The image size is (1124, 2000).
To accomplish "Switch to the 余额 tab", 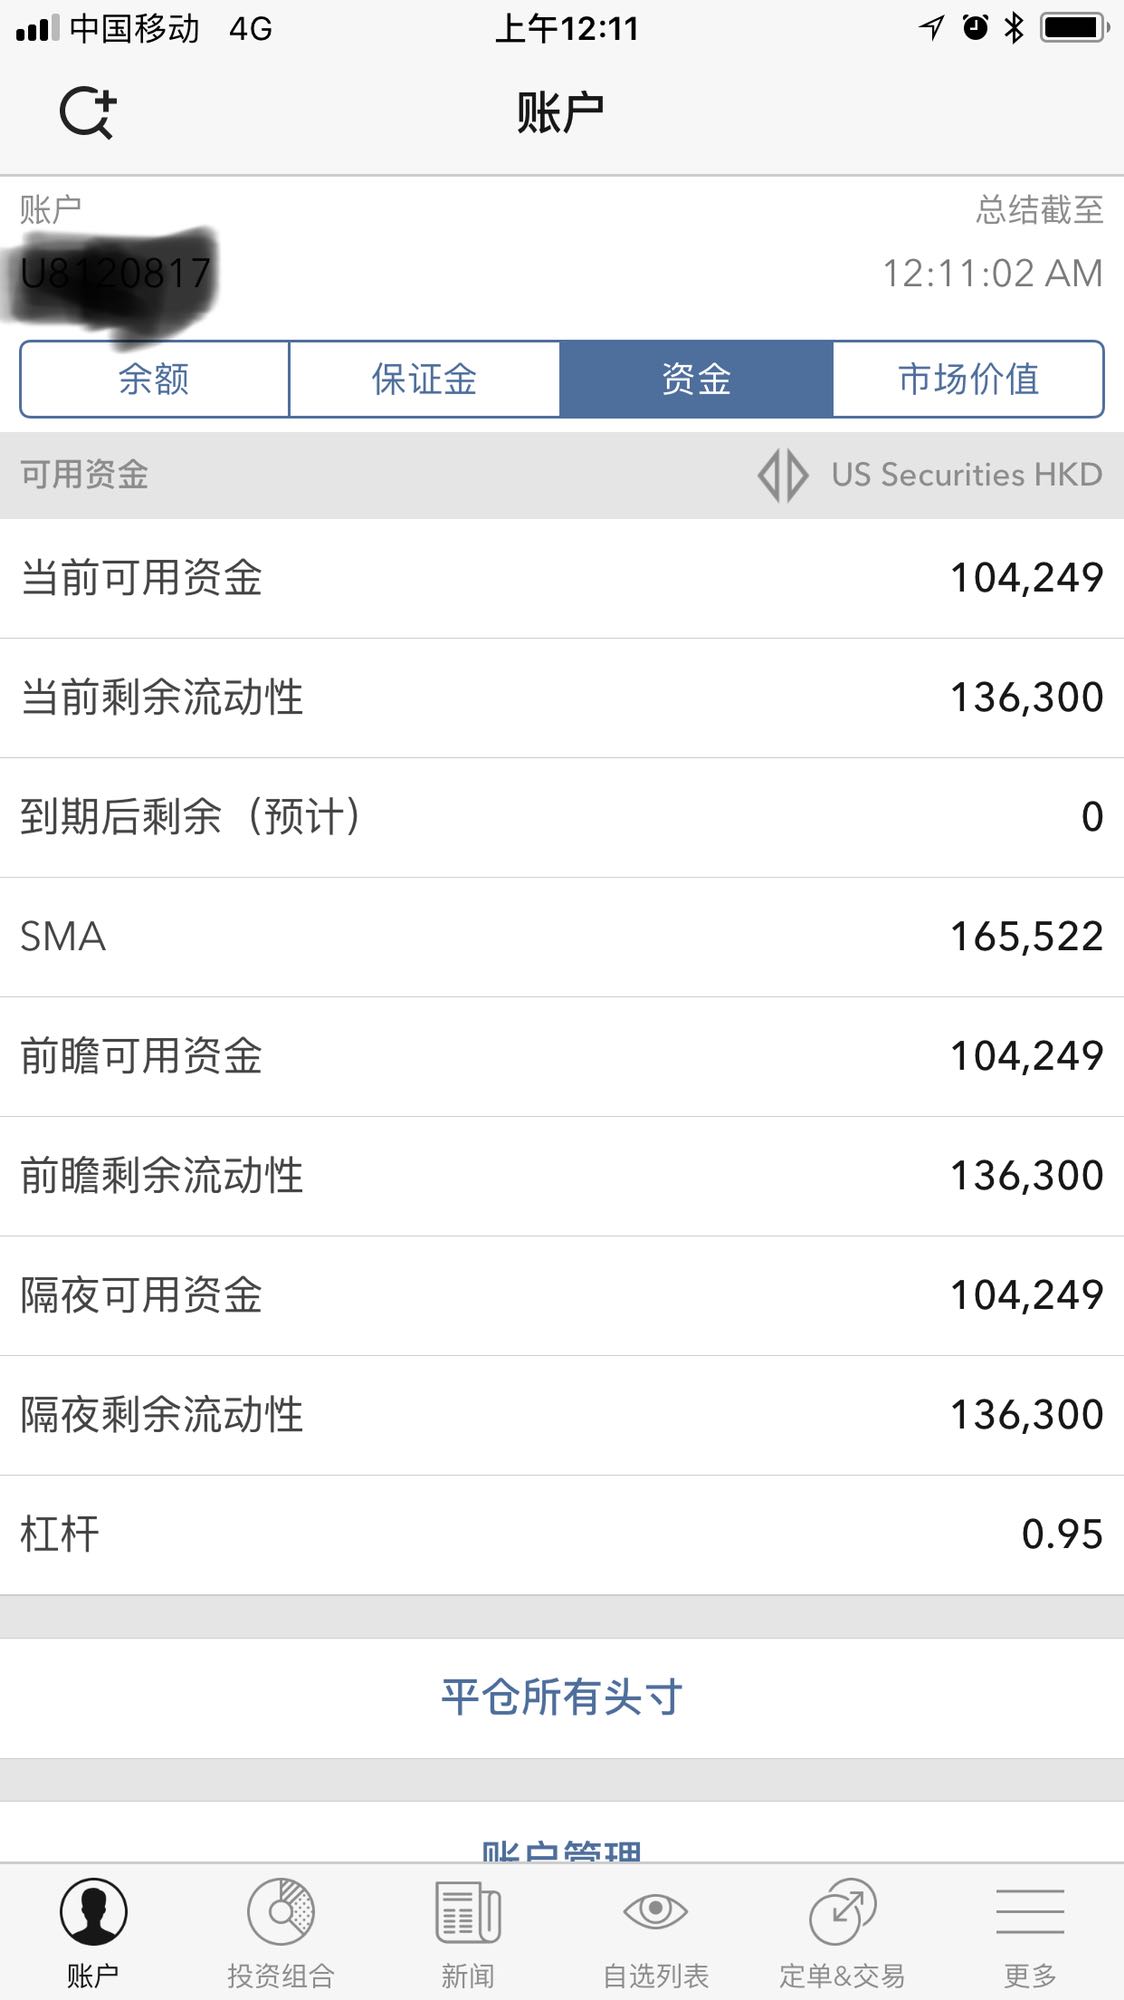I will pyautogui.click(x=154, y=379).
